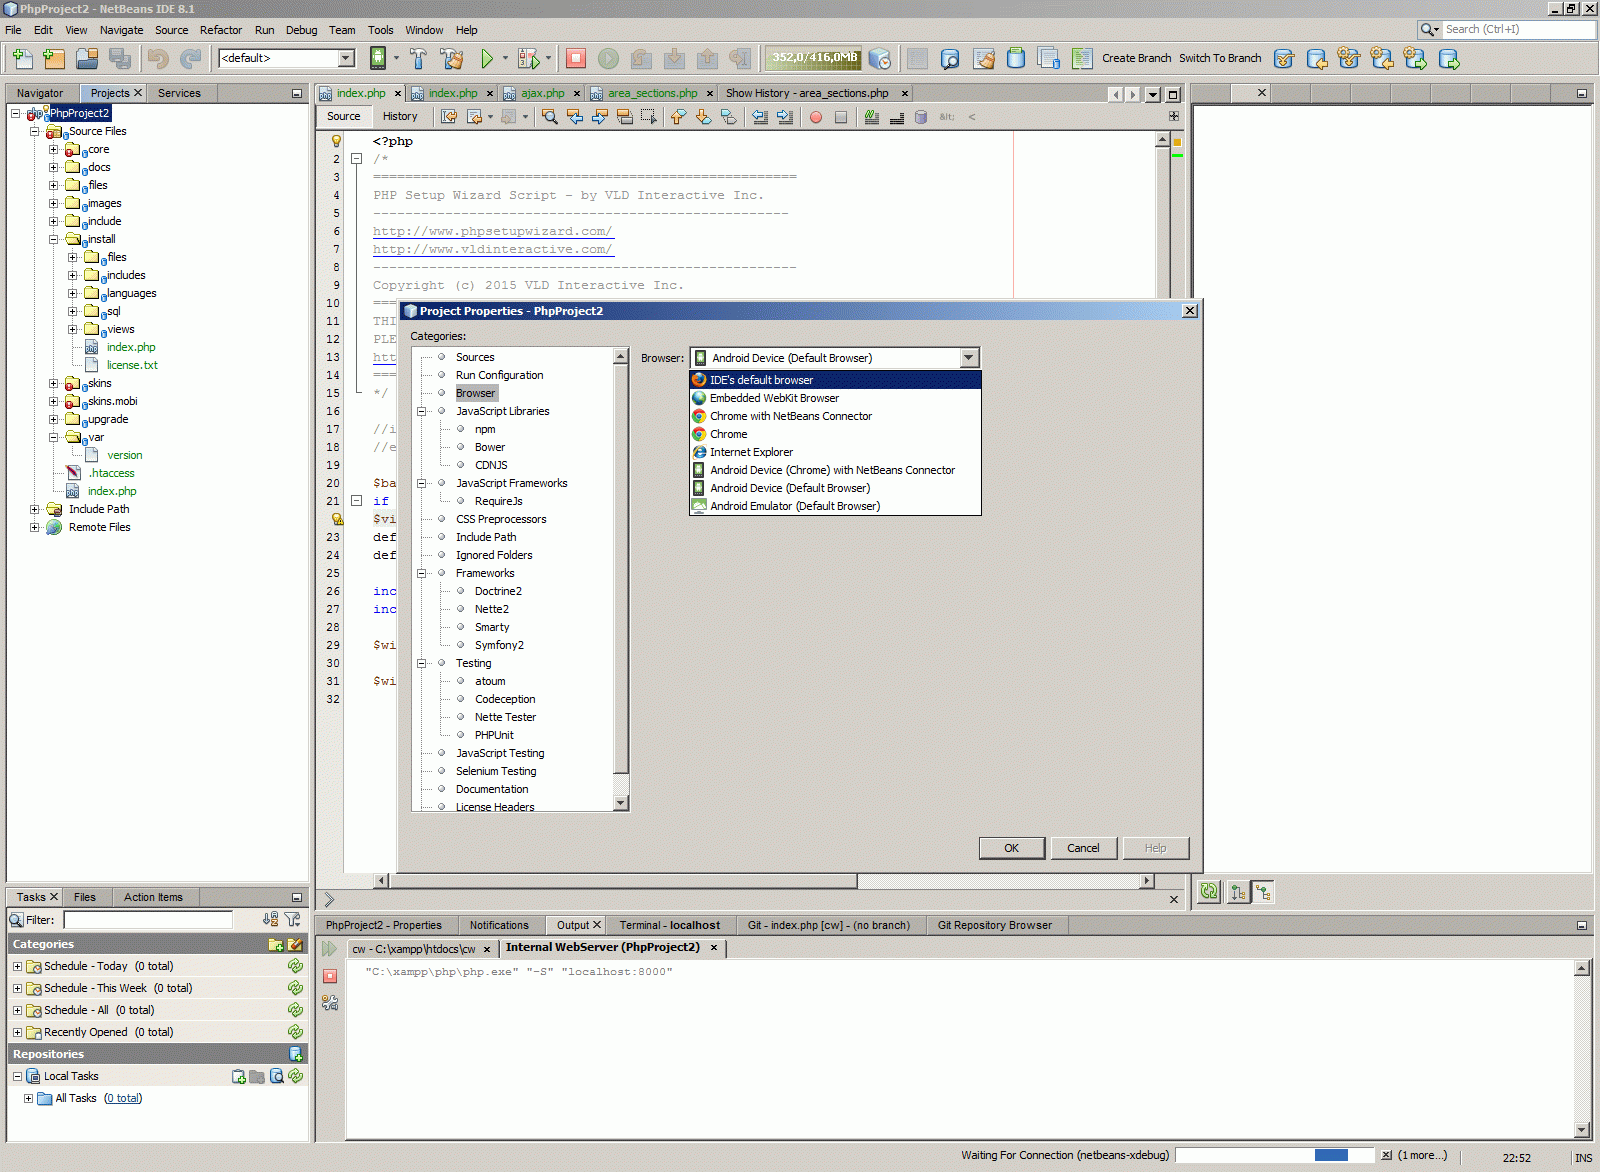
Task: Click the re-run arrows icon in the Output panel
Action: tap(329, 948)
